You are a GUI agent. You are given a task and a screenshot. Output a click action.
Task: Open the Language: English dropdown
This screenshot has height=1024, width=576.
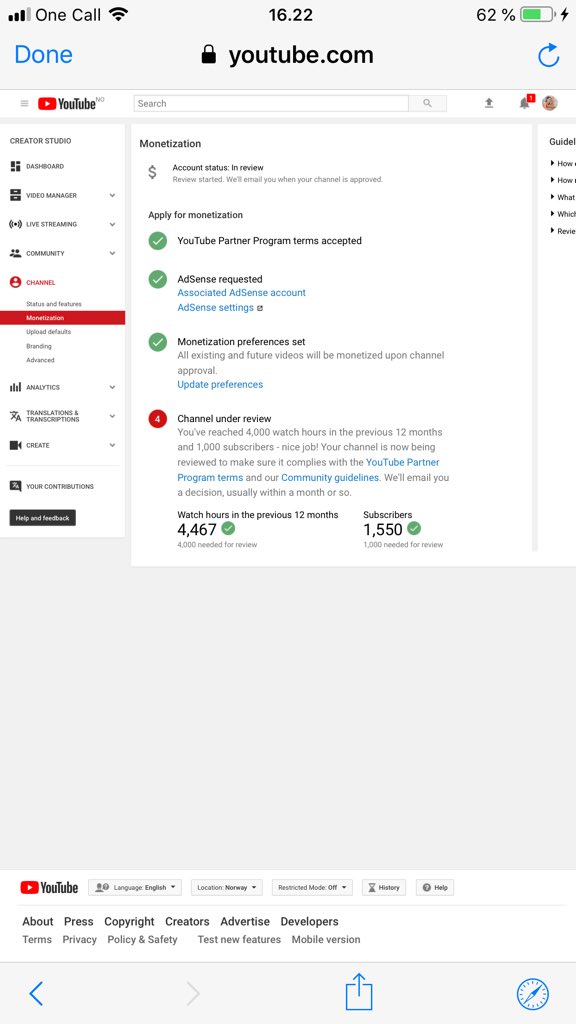click(x=135, y=888)
